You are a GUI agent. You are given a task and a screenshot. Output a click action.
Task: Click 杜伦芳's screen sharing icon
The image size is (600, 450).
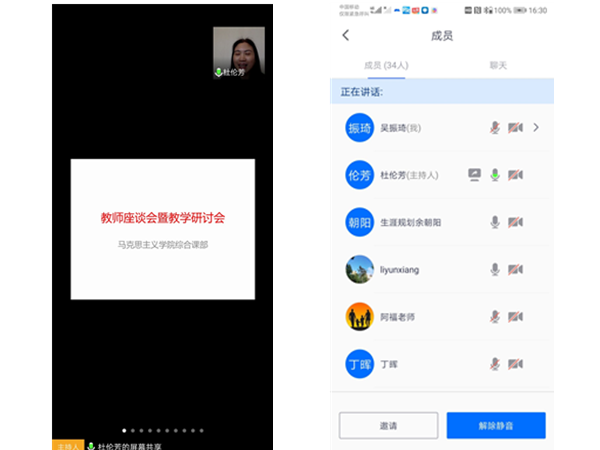click(474, 175)
